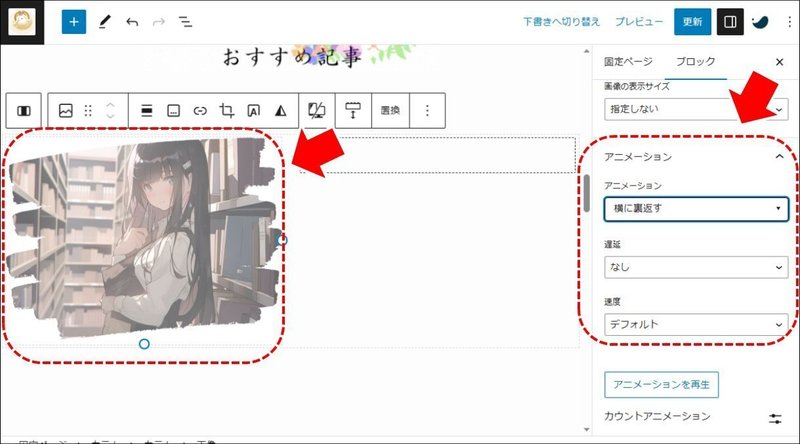Screen dimensions: 800x444
Task: Toggle the device display restriction icon
Action: 317,111
